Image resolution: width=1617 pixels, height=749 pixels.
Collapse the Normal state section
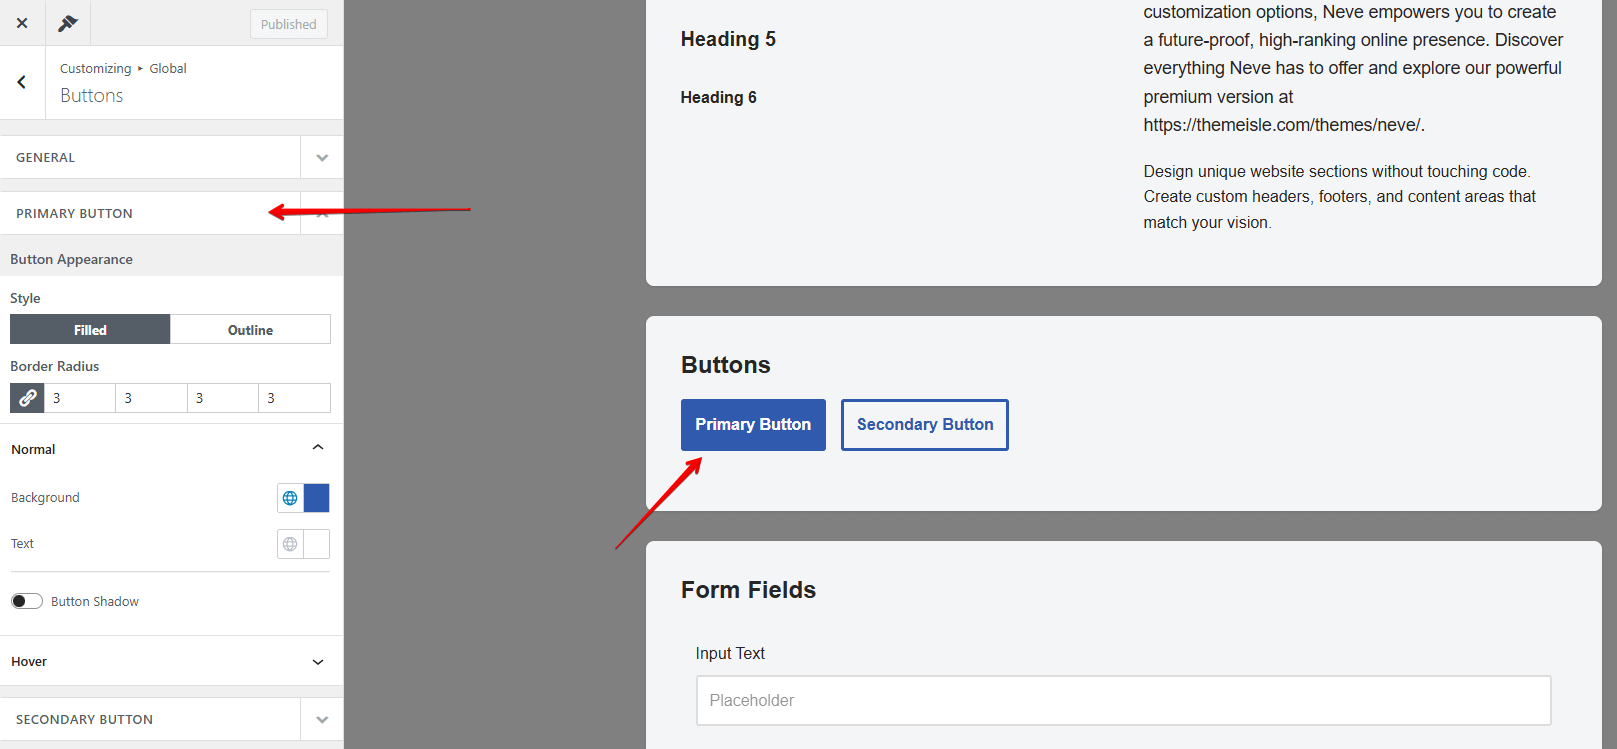coord(318,448)
